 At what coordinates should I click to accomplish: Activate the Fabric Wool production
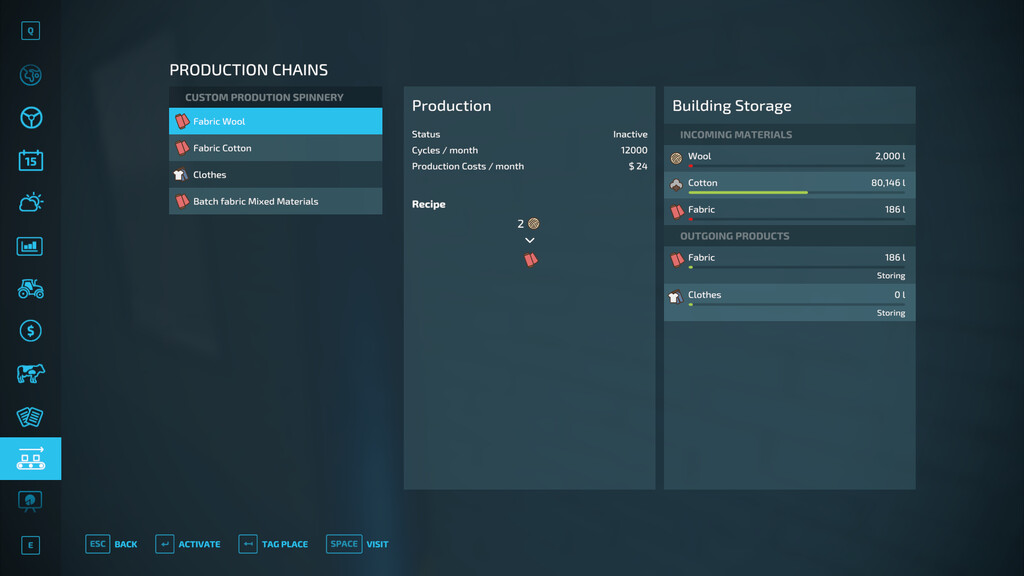point(275,120)
